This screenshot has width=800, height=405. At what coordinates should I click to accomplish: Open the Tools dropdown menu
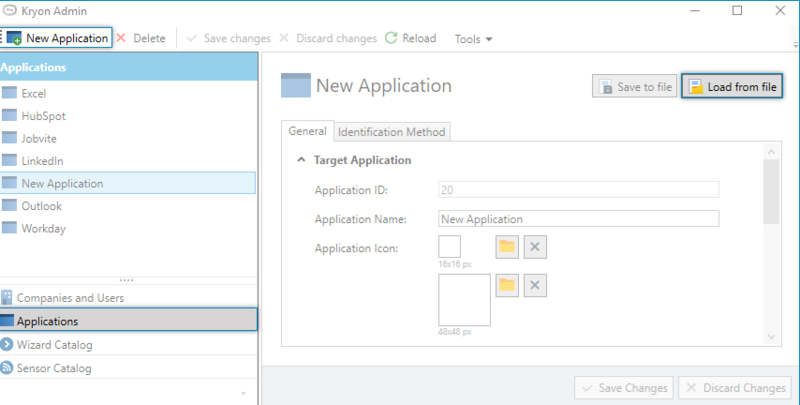[473, 39]
